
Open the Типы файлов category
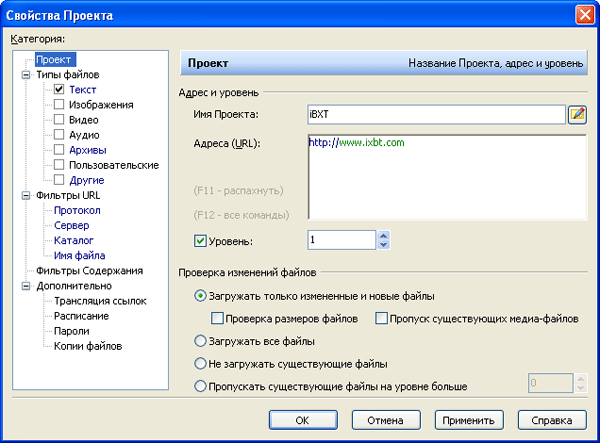tap(68, 75)
